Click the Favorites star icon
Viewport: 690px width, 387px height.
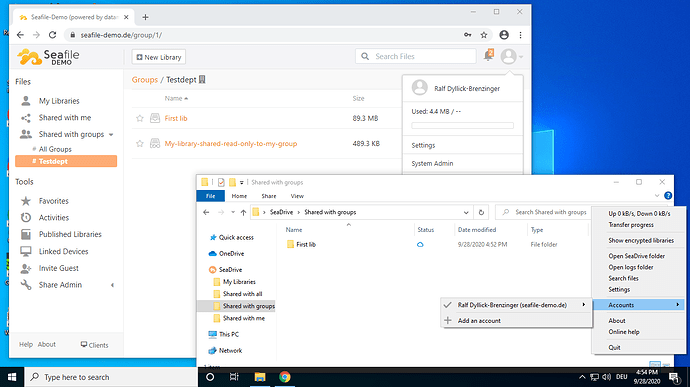pyautogui.click(x=26, y=201)
